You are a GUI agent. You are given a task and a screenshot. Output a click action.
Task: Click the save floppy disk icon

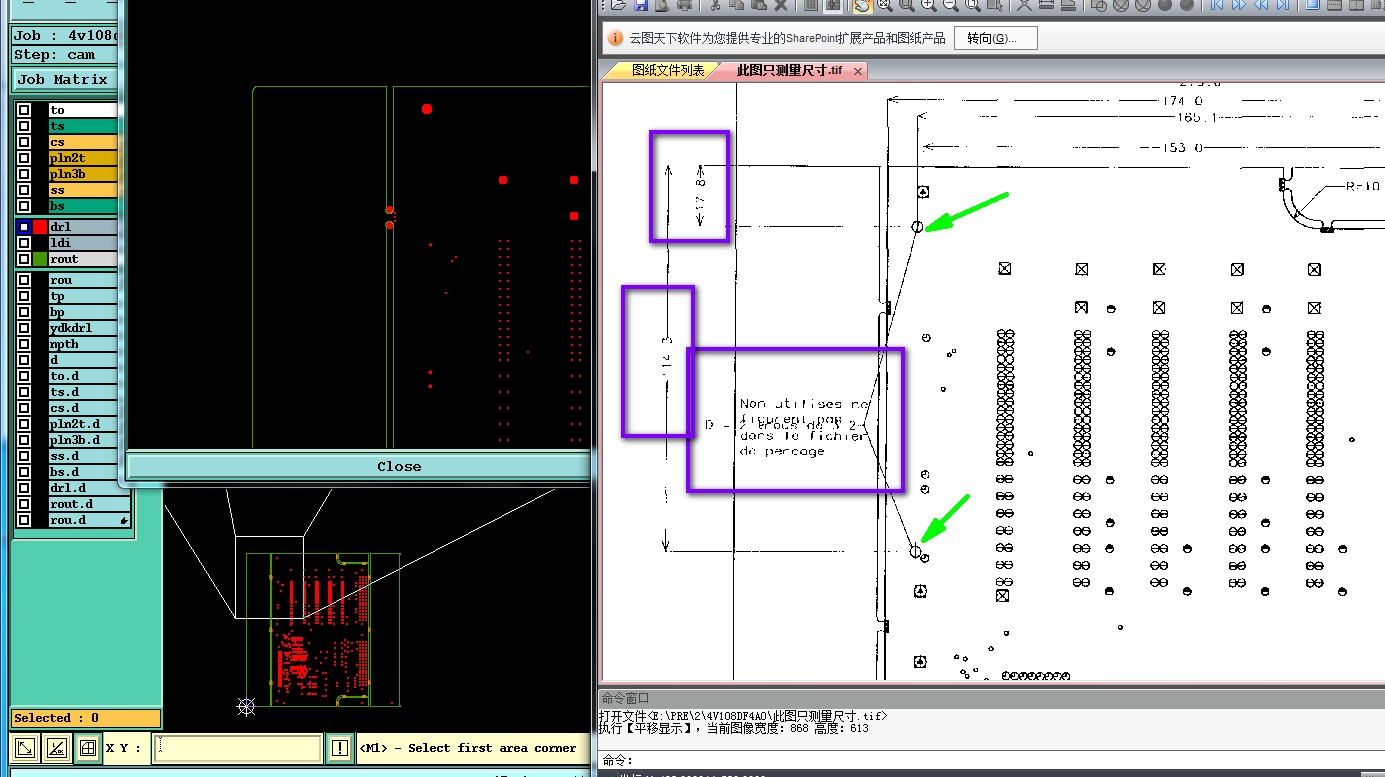click(640, 5)
